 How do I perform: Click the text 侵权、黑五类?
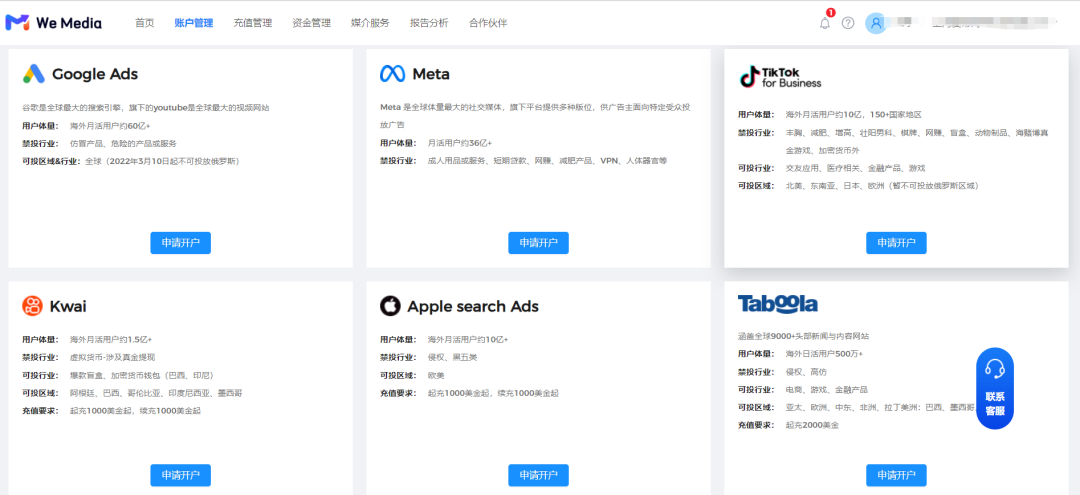tap(453, 357)
